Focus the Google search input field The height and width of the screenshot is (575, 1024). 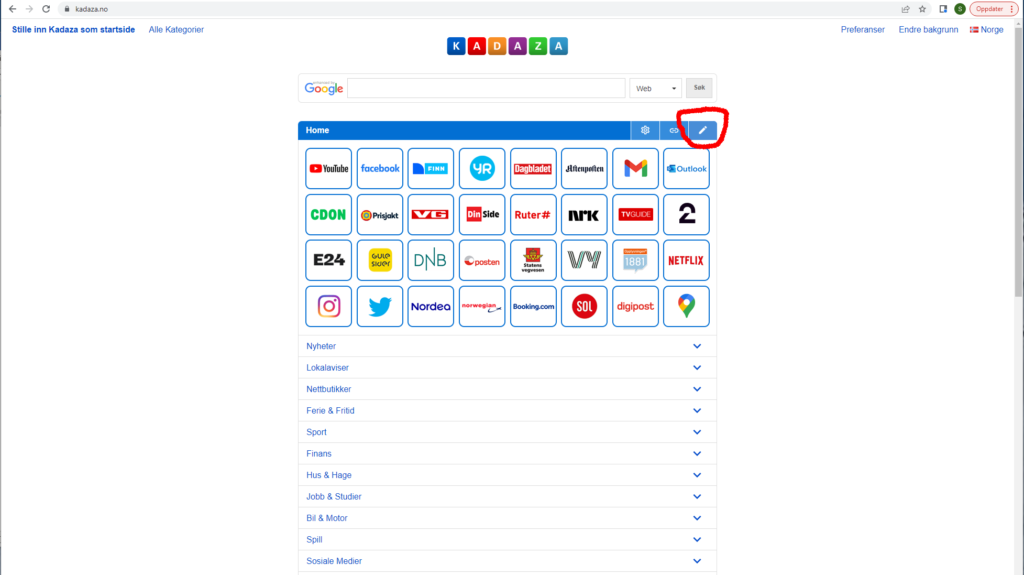[x=486, y=88]
